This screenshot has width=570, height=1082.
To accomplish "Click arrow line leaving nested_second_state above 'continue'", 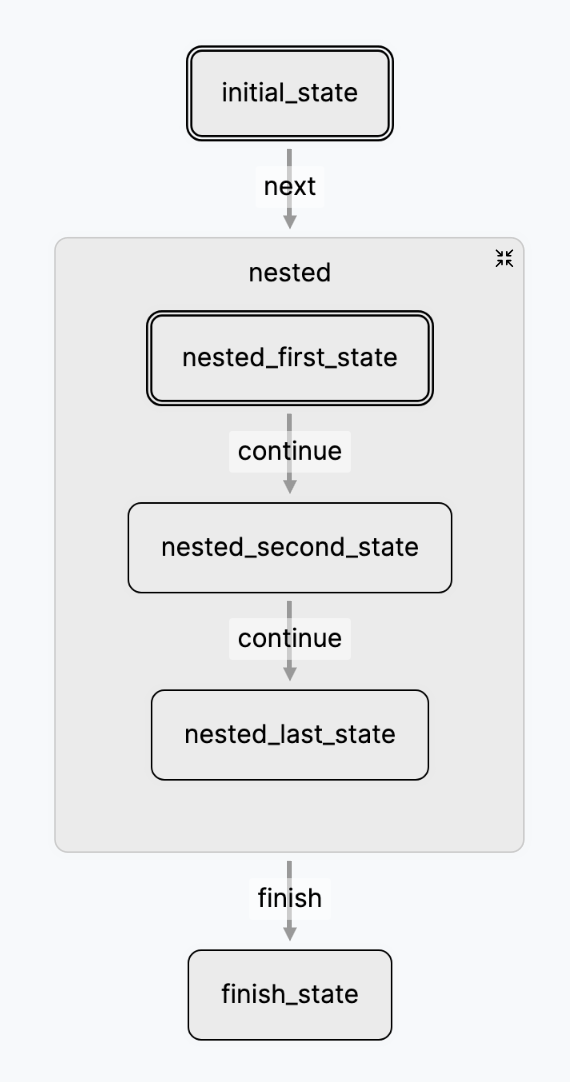I will (289, 609).
